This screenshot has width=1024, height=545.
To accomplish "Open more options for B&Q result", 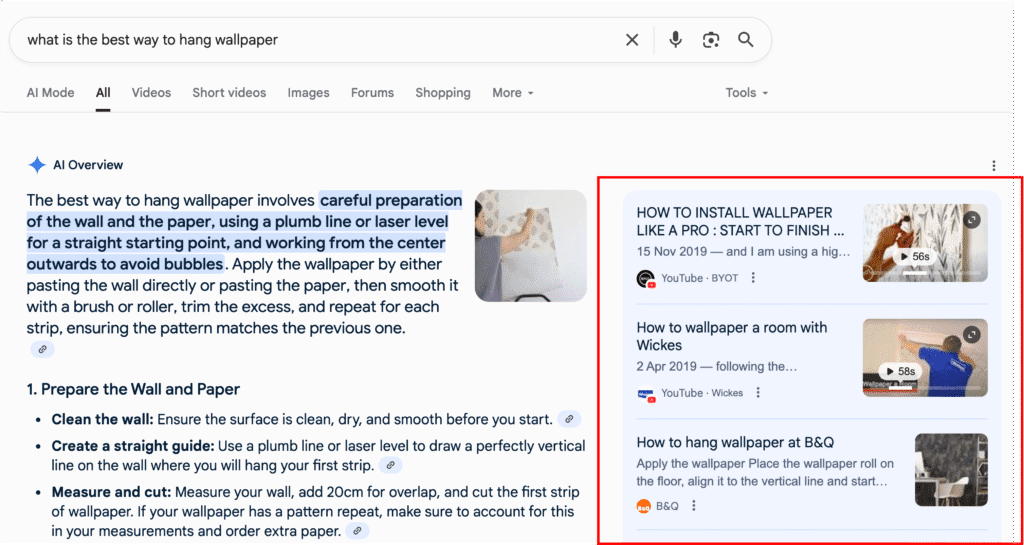I will (694, 506).
